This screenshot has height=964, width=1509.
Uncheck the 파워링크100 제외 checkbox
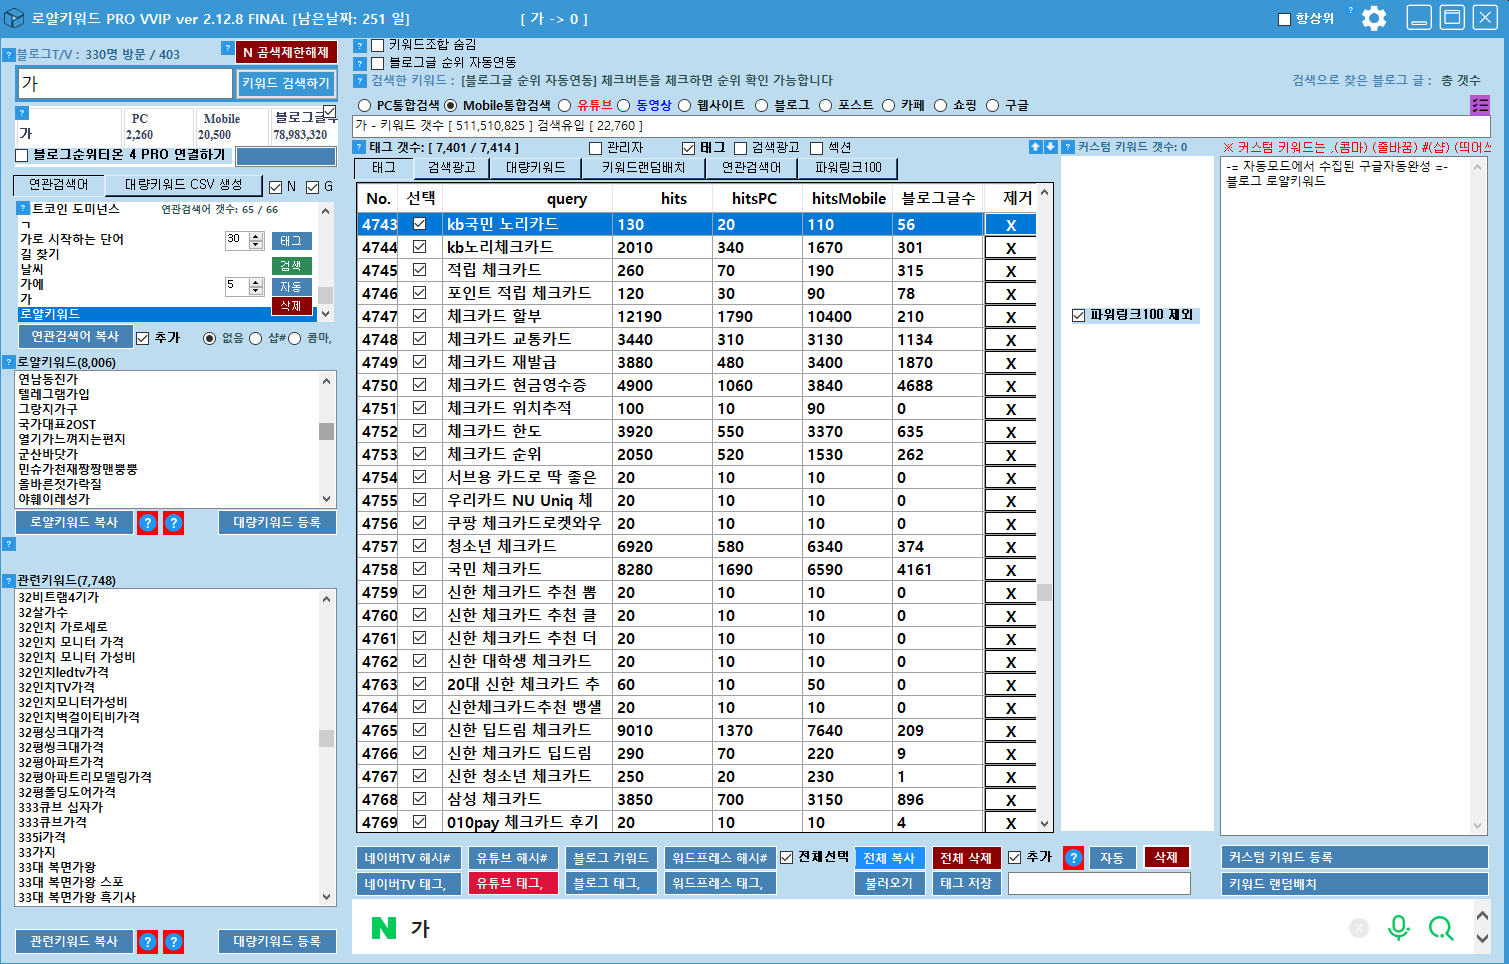(x=1078, y=315)
